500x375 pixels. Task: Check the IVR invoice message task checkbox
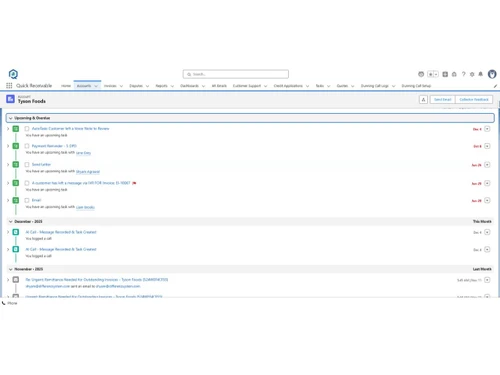pos(27,183)
